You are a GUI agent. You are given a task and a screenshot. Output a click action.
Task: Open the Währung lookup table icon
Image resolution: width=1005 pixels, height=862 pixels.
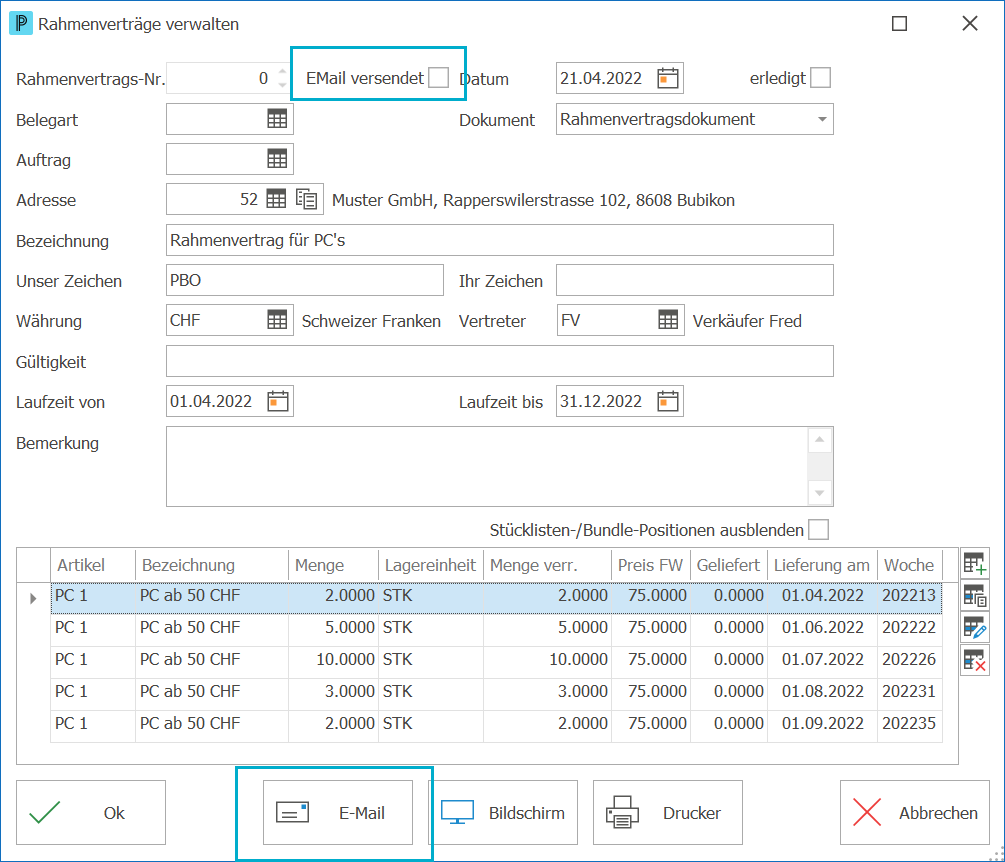(277, 320)
